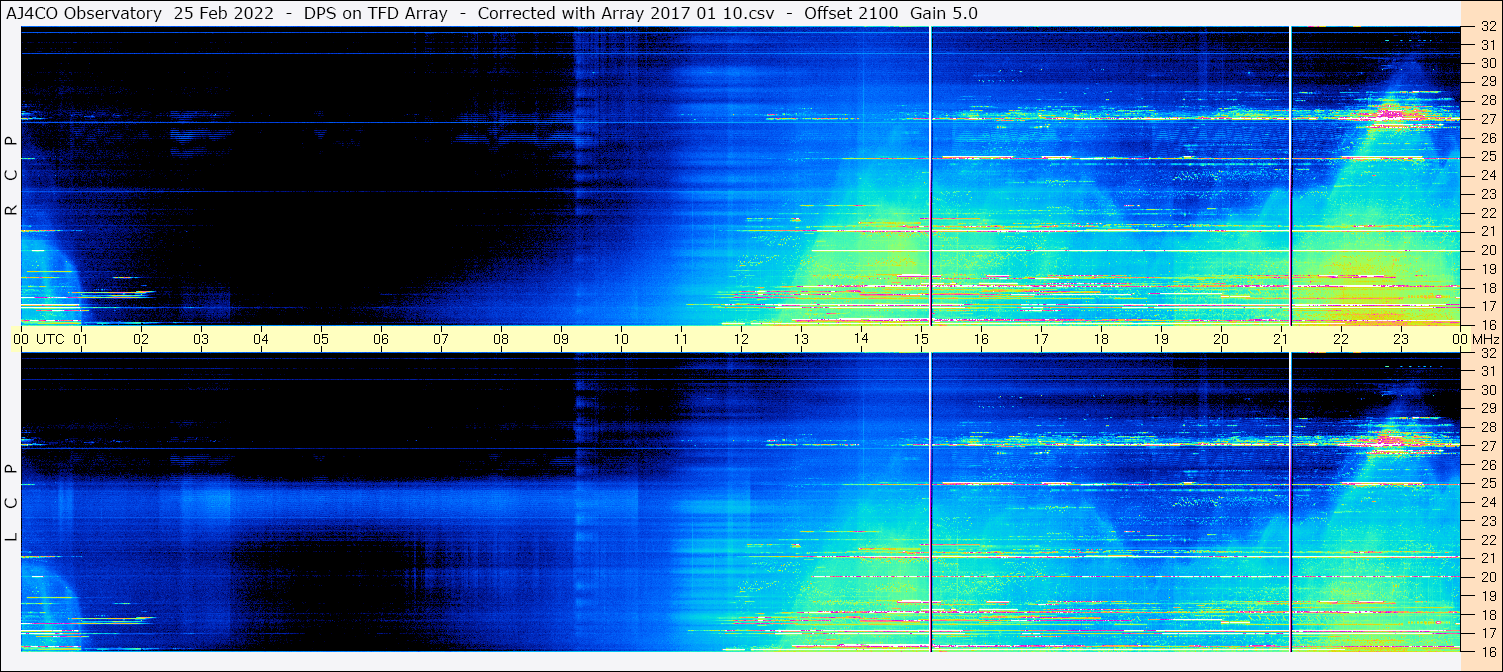Click 22 MHz tick in LCP panel scale
The image size is (1503, 672).
[x=1487, y=540]
